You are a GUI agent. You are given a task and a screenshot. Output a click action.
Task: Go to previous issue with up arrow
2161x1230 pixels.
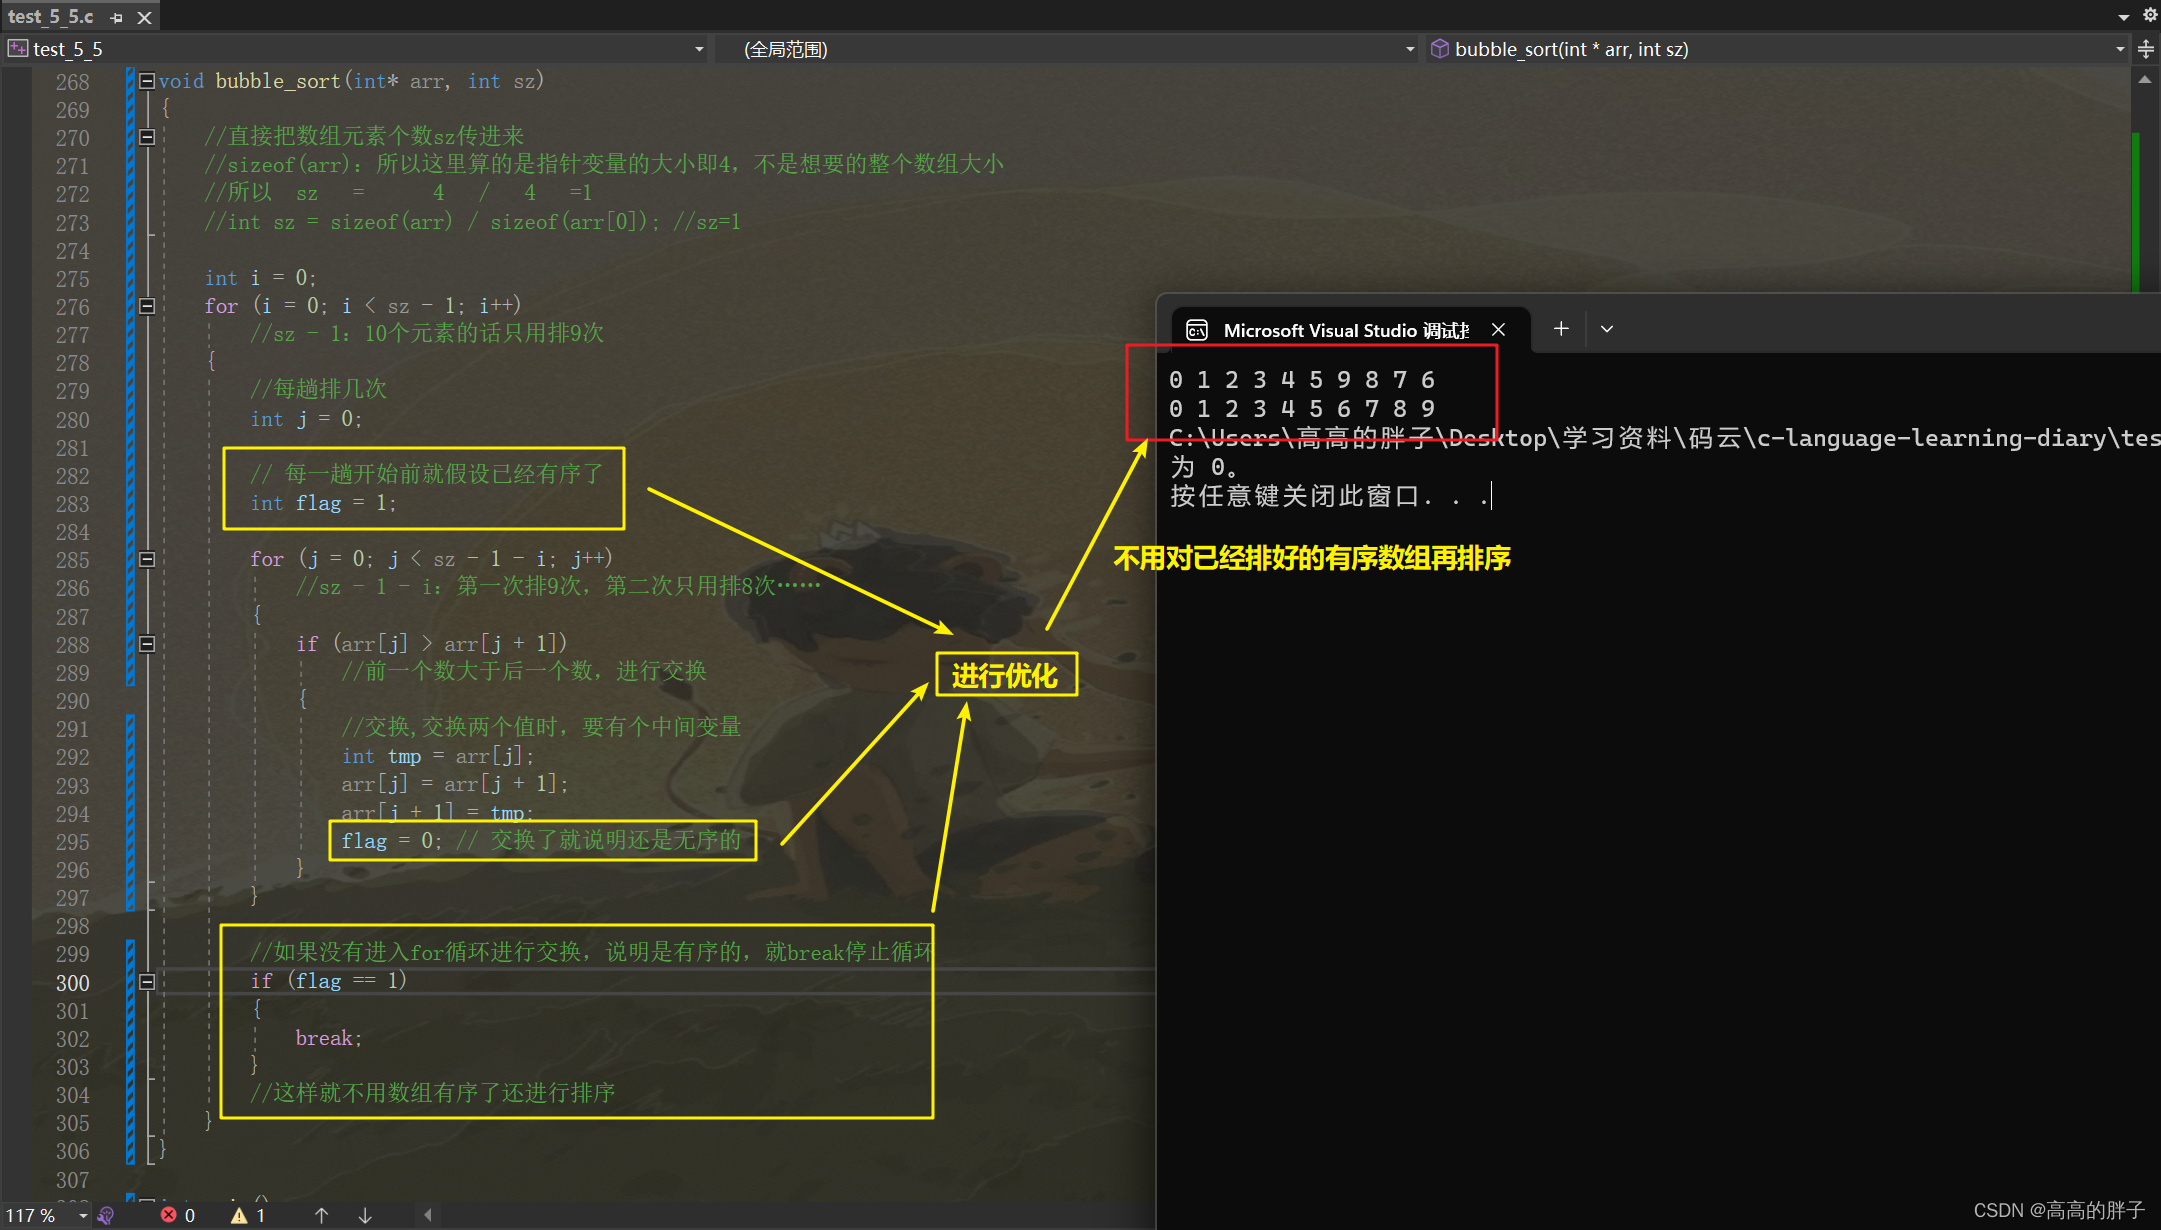[x=321, y=1215]
